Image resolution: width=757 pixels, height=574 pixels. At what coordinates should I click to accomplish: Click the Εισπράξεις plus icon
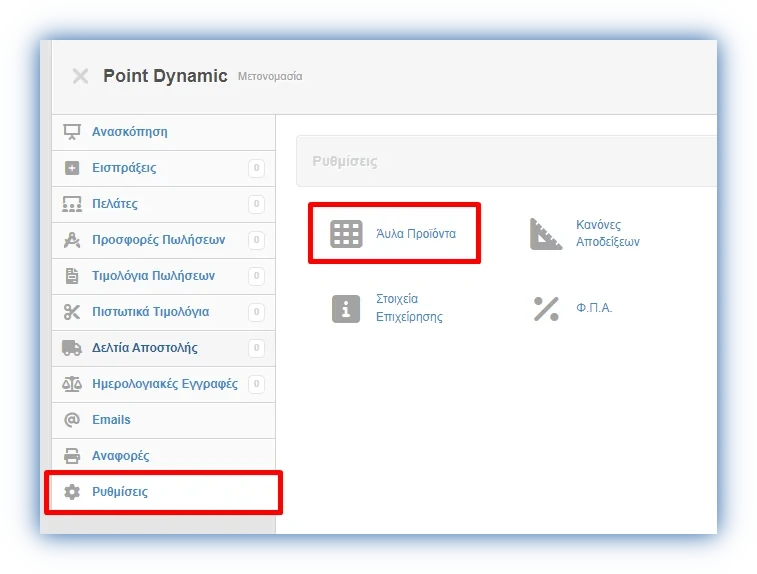click(71, 168)
